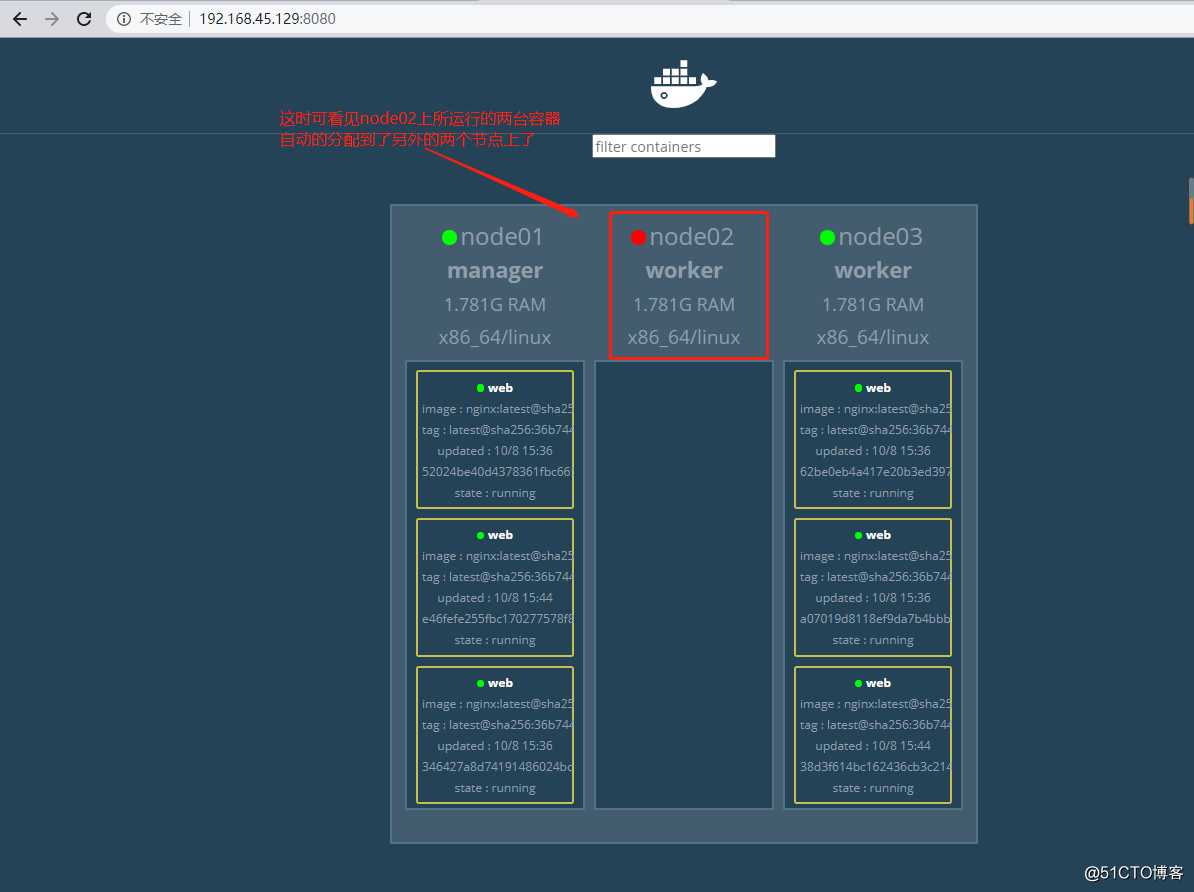Select the node03 worker header label
1194x892 pixels.
(x=873, y=270)
